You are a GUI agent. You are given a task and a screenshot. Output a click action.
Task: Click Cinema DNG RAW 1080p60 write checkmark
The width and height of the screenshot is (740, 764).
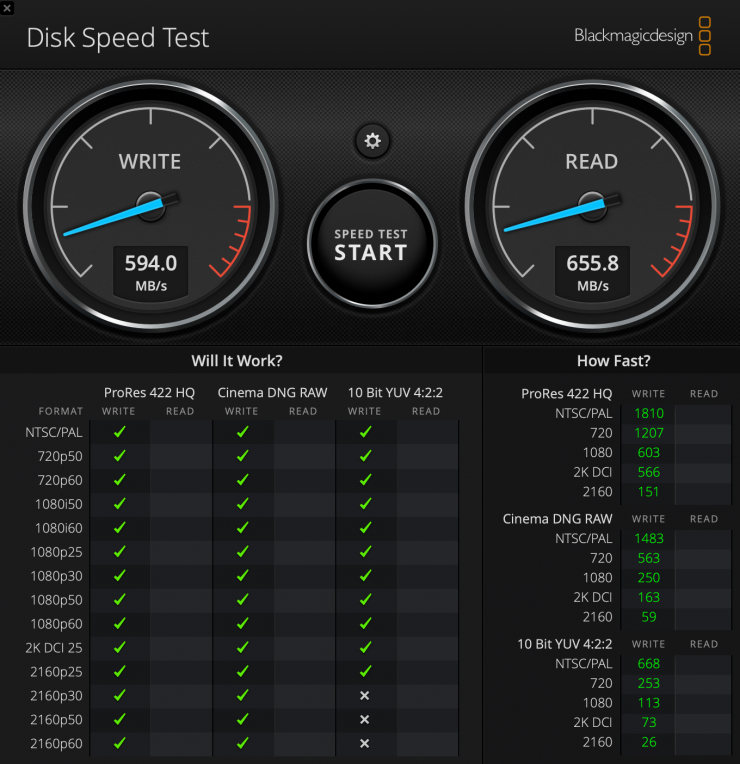[242, 624]
